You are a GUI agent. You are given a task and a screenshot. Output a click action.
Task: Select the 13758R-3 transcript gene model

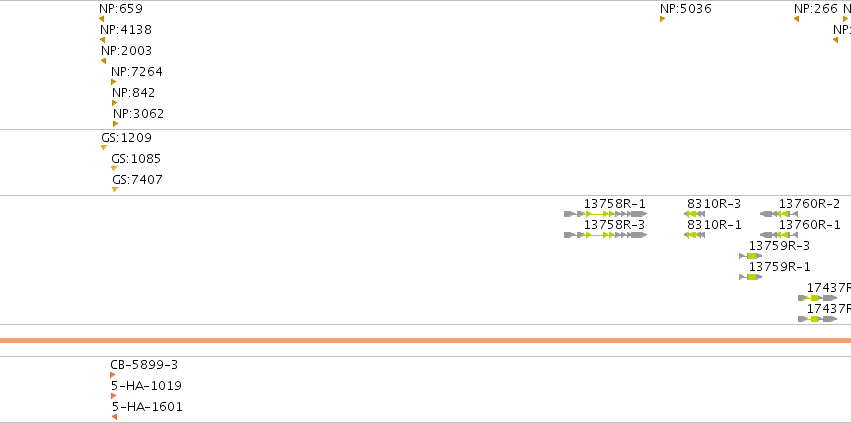pyautogui.click(x=606, y=235)
